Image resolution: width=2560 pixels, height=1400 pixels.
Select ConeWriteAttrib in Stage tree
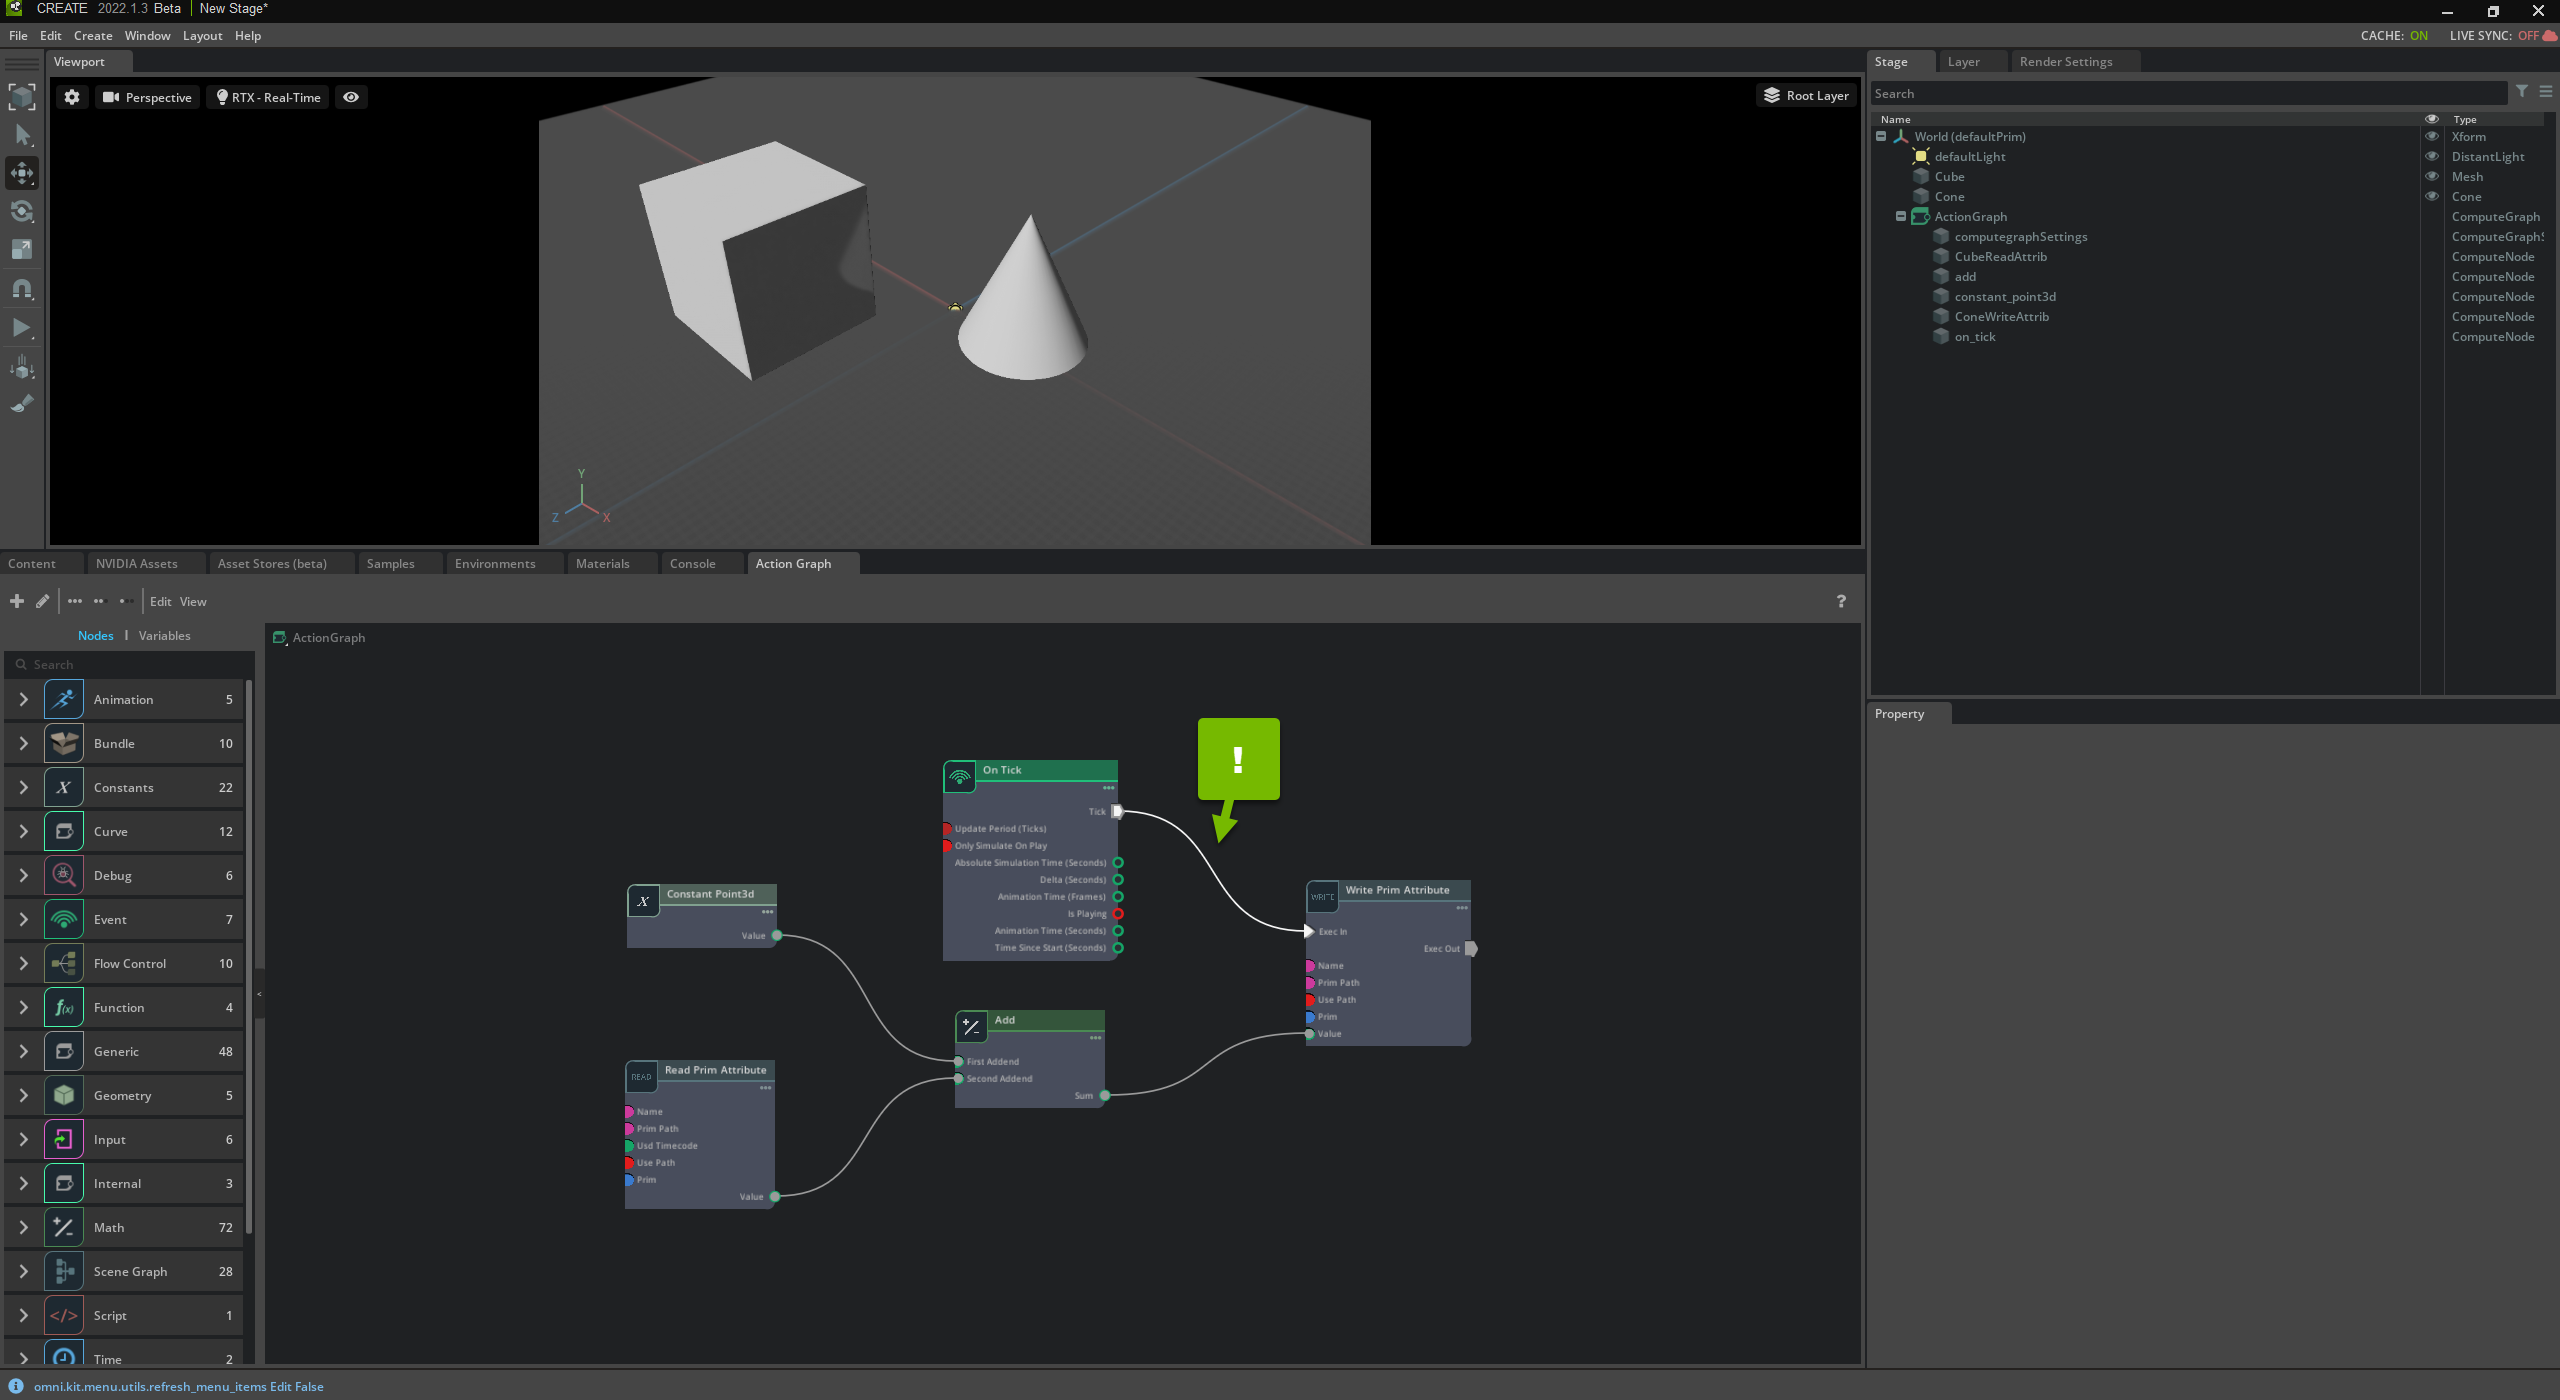tap(2001, 316)
